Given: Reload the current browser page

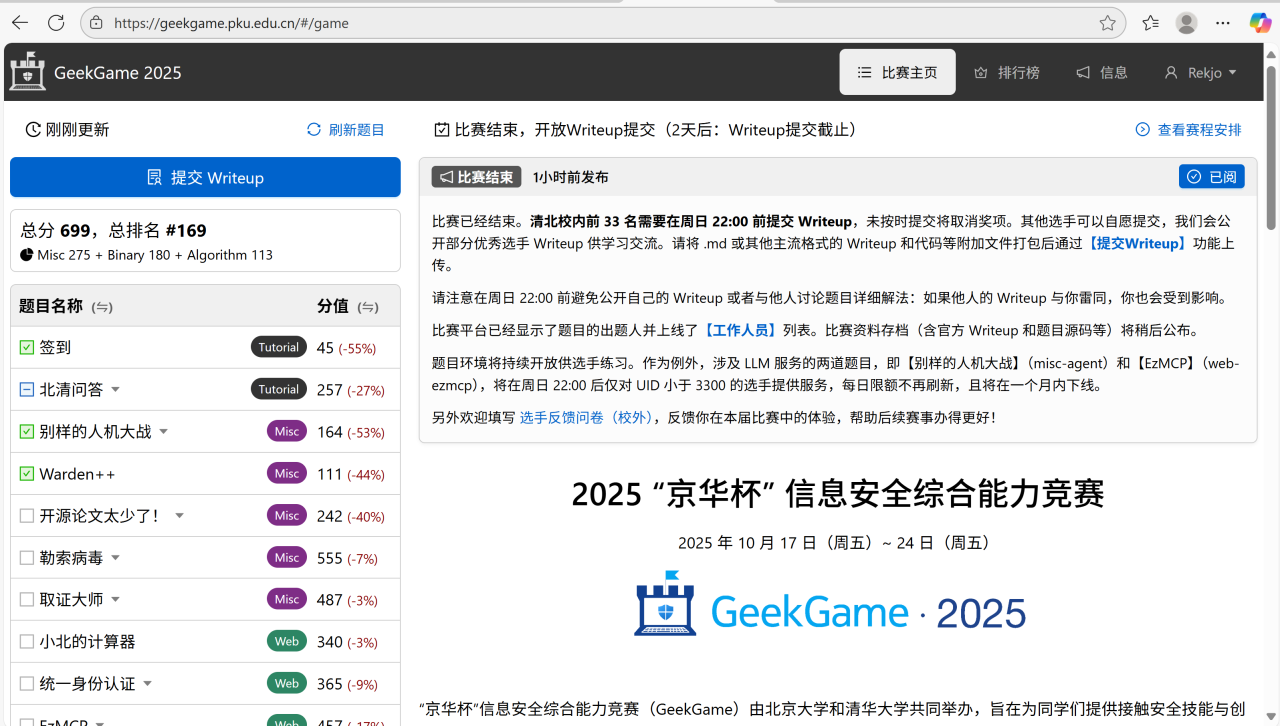Looking at the screenshot, I should pos(56,22).
